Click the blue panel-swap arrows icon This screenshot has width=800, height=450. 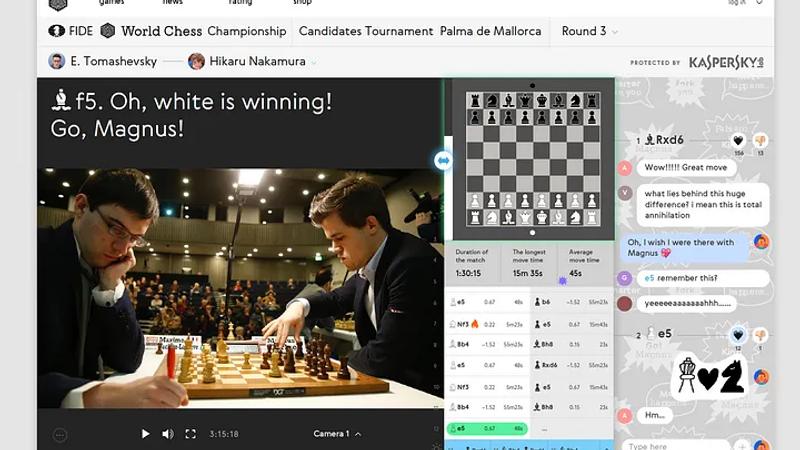(443, 161)
